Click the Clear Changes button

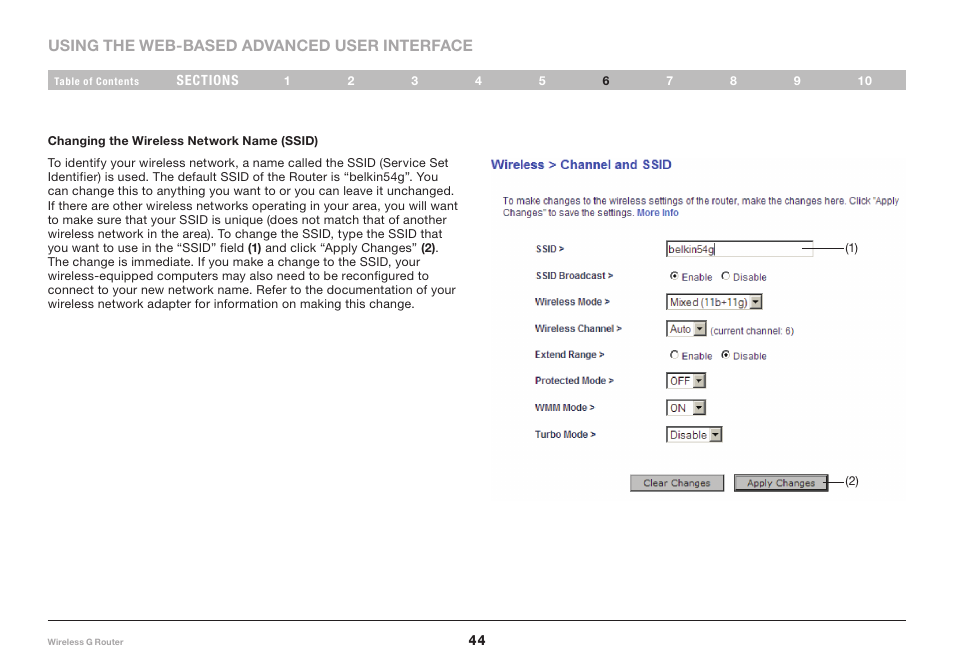(x=677, y=483)
